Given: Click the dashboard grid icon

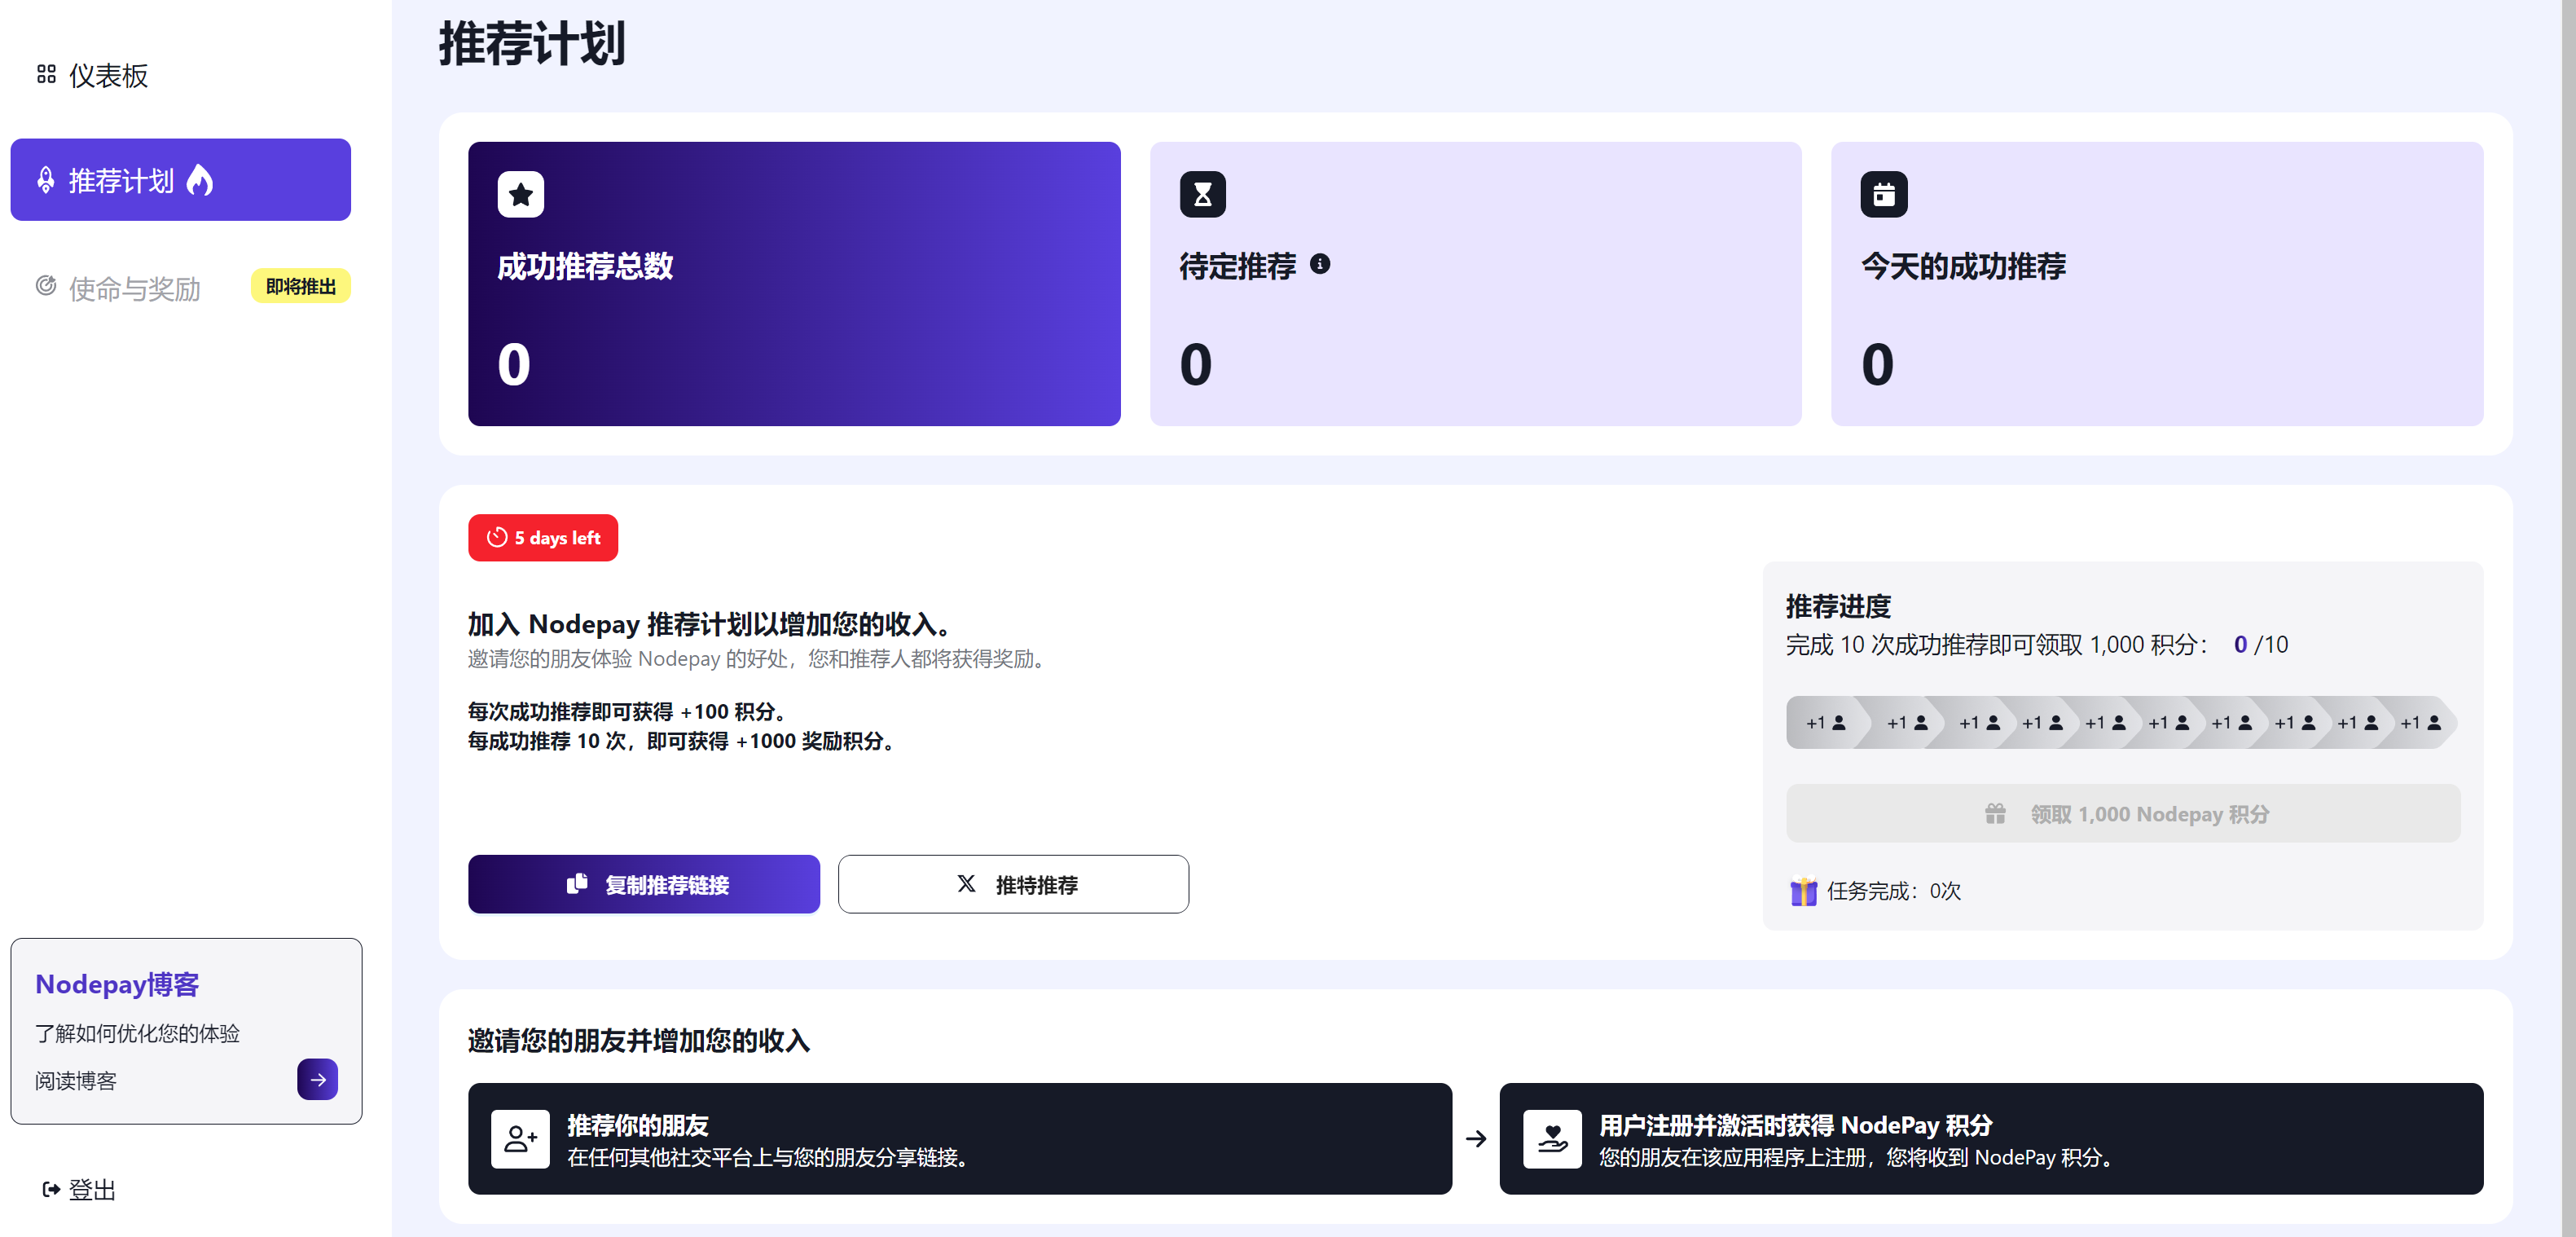Looking at the screenshot, I should [46, 74].
